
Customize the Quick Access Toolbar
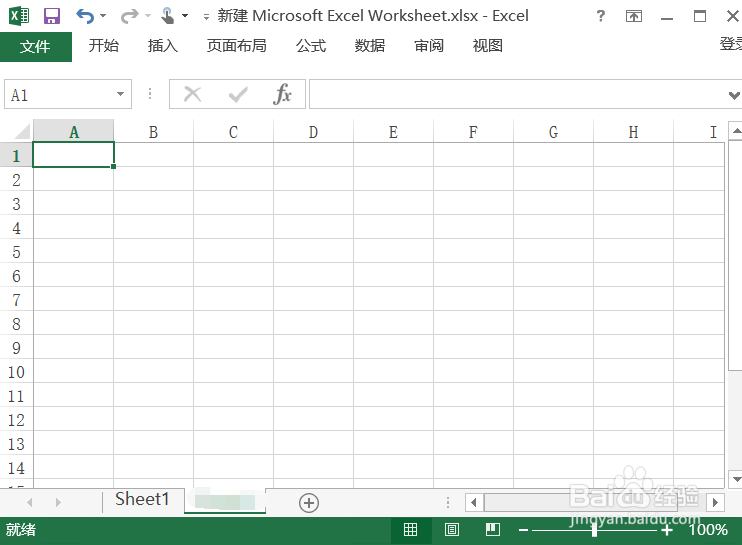point(206,17)
